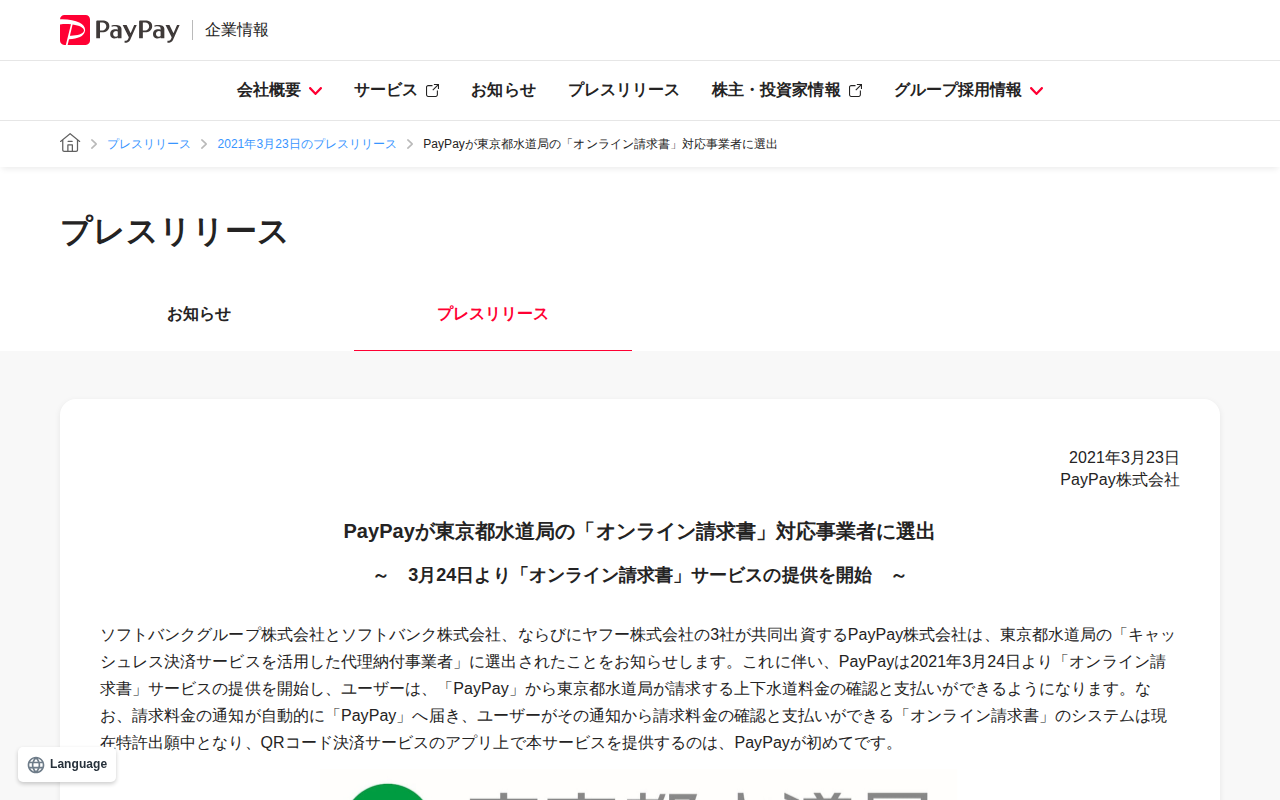1280x800 pixels.
Task: Click the first breadcrumb separator arrow after home
Action: point(94,144)
